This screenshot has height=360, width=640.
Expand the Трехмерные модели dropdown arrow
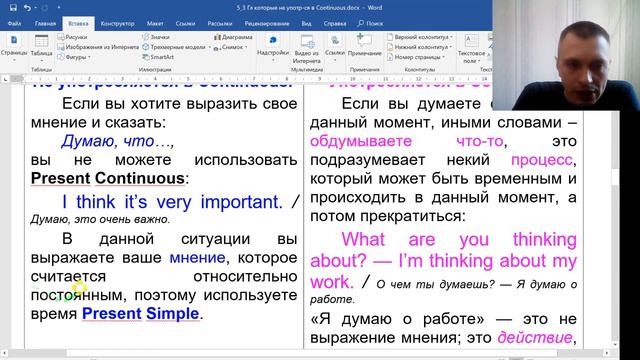point(210,47)
